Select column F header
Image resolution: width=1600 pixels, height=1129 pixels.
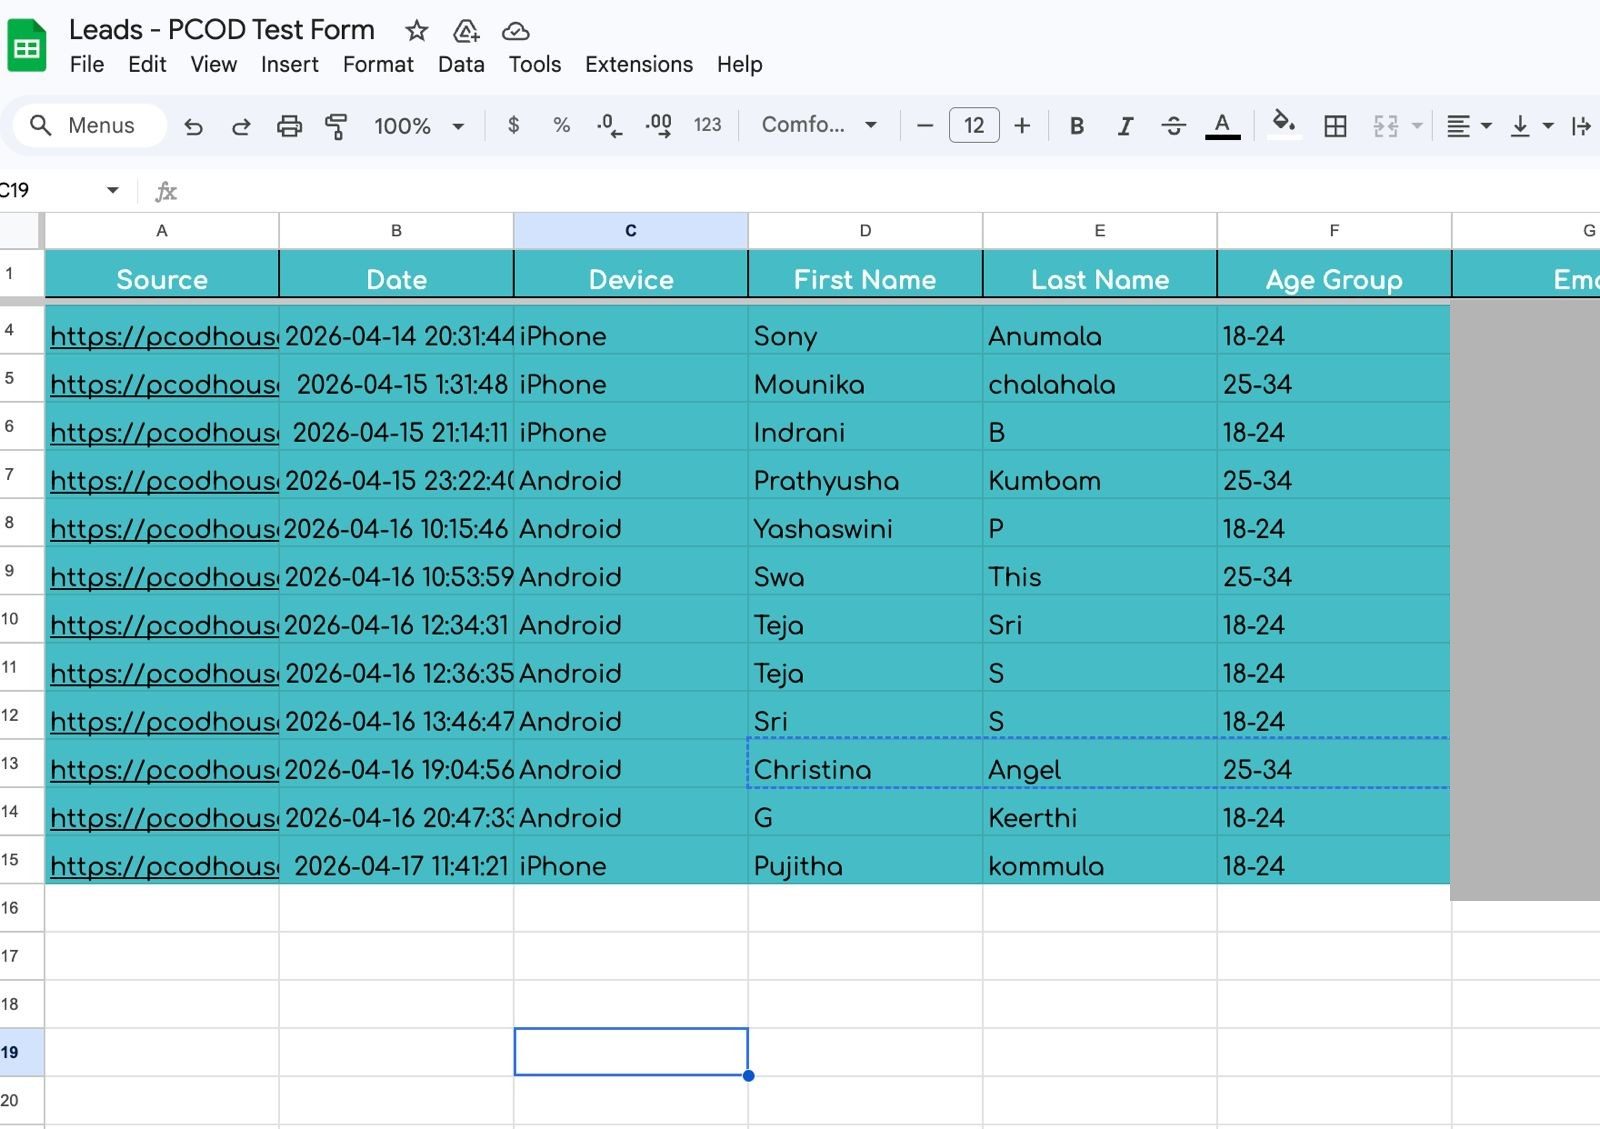1334,230
